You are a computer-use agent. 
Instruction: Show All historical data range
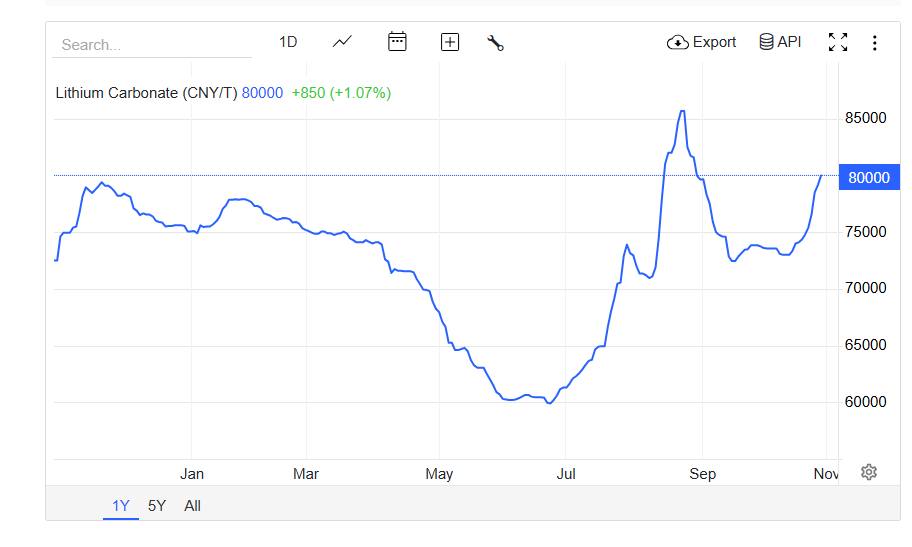(193, 506)
